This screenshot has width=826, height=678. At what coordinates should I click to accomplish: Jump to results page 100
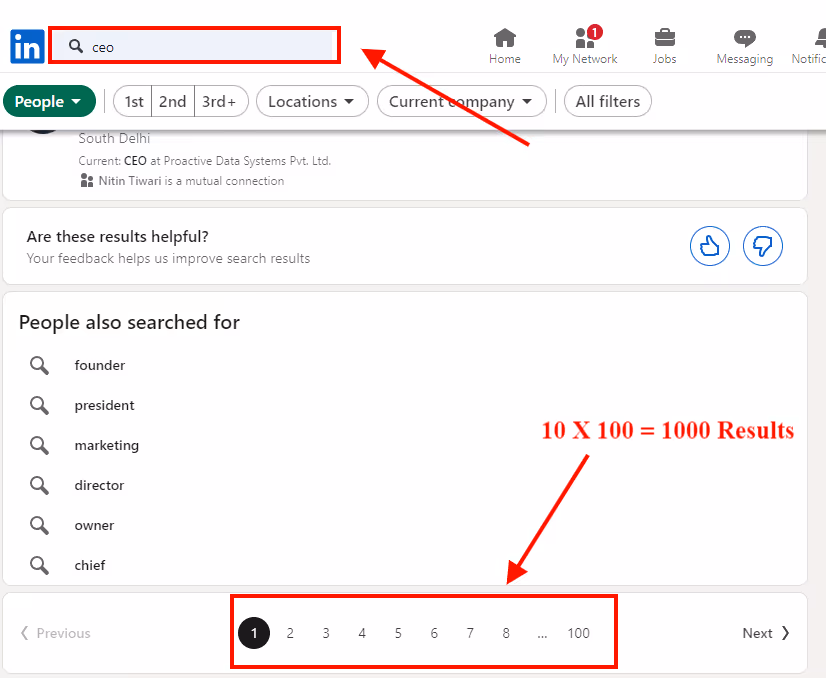coord(578,632)
